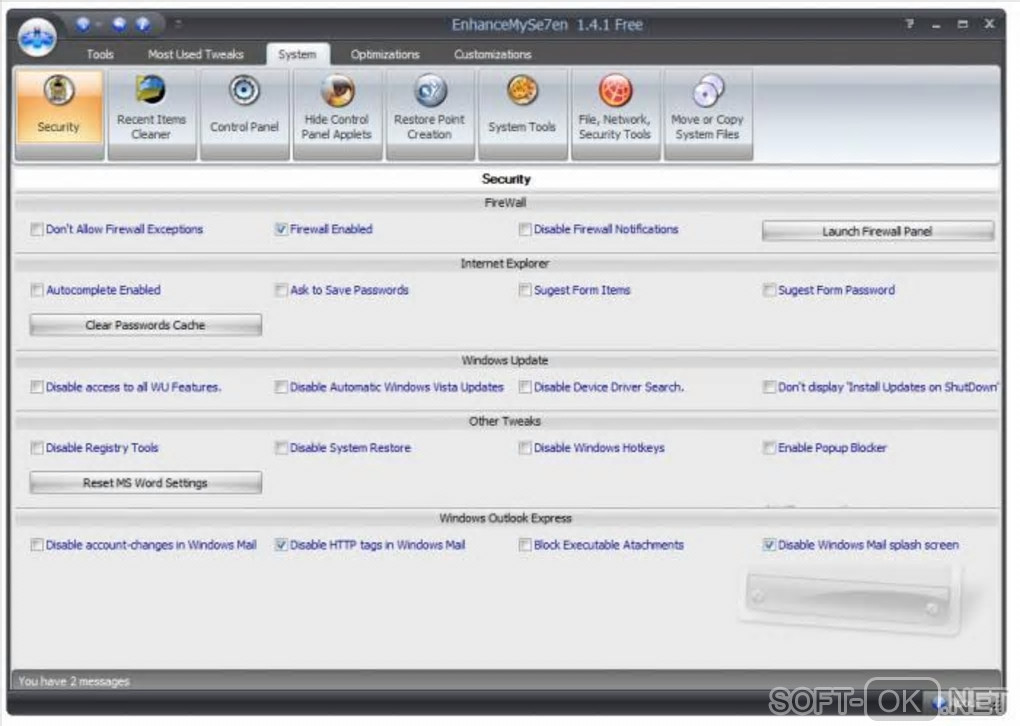Viewport: 1020px width, 726px height.
Task: Select the System tab
Action: coord(297,54)
